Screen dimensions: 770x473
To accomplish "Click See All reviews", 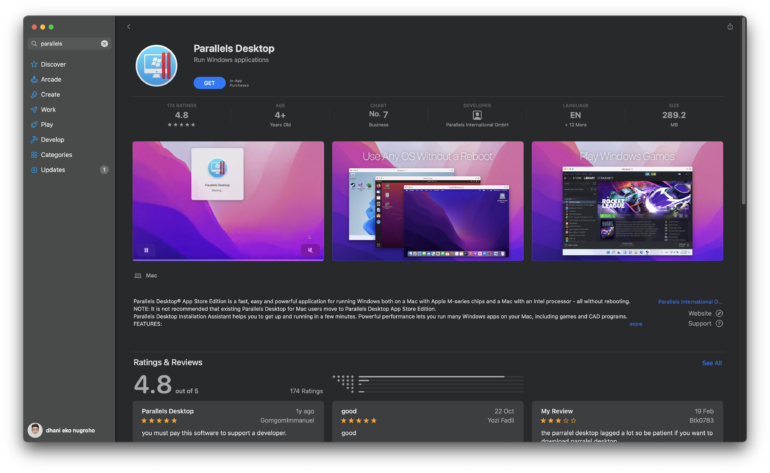I will pos(712,363).
